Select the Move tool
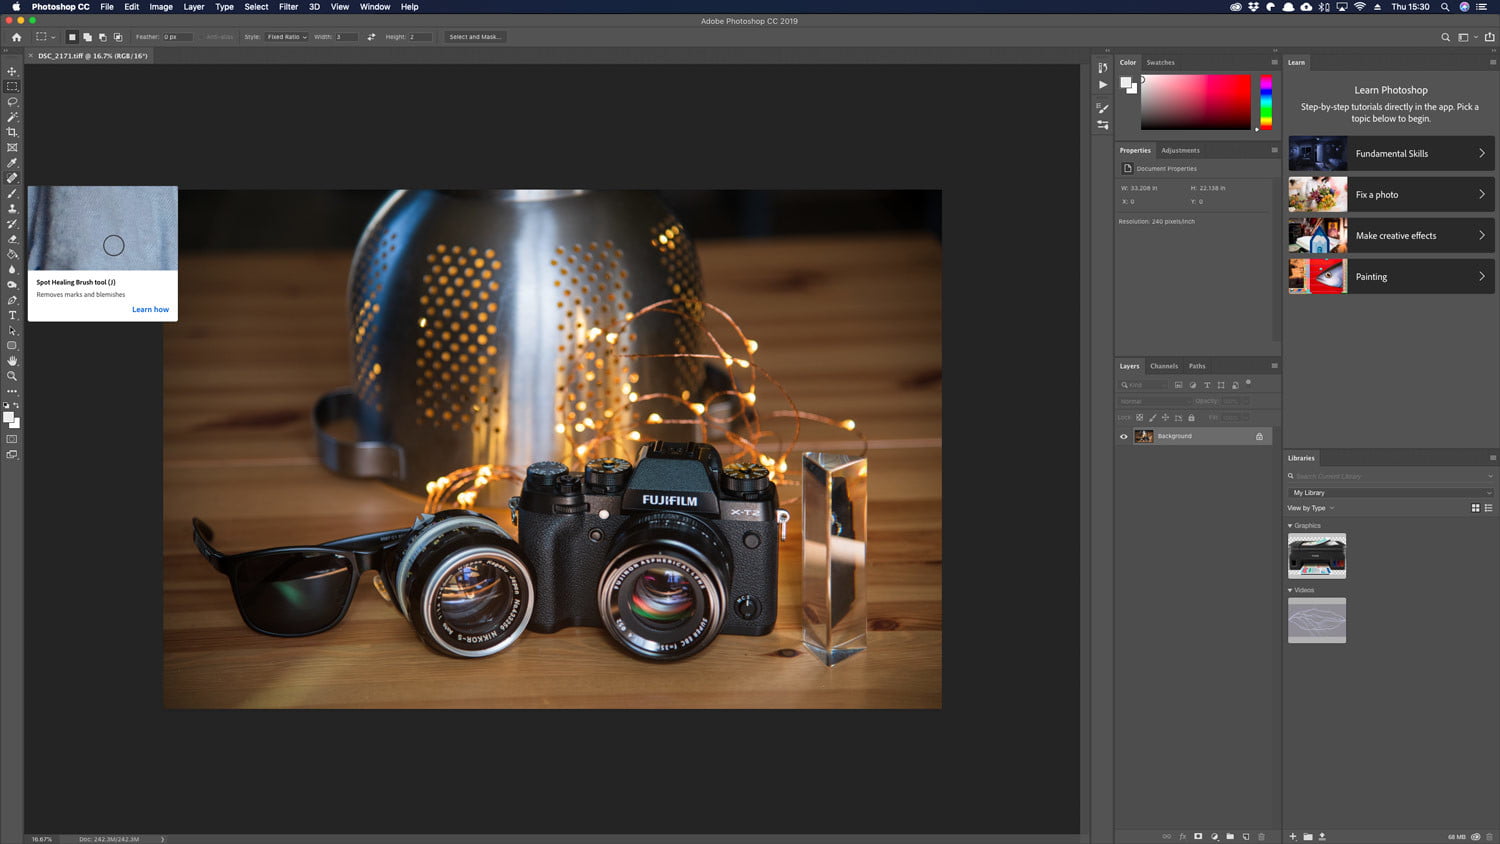Screen dimensions: 1500x844 pyautogui.click(x=12, y=71)
